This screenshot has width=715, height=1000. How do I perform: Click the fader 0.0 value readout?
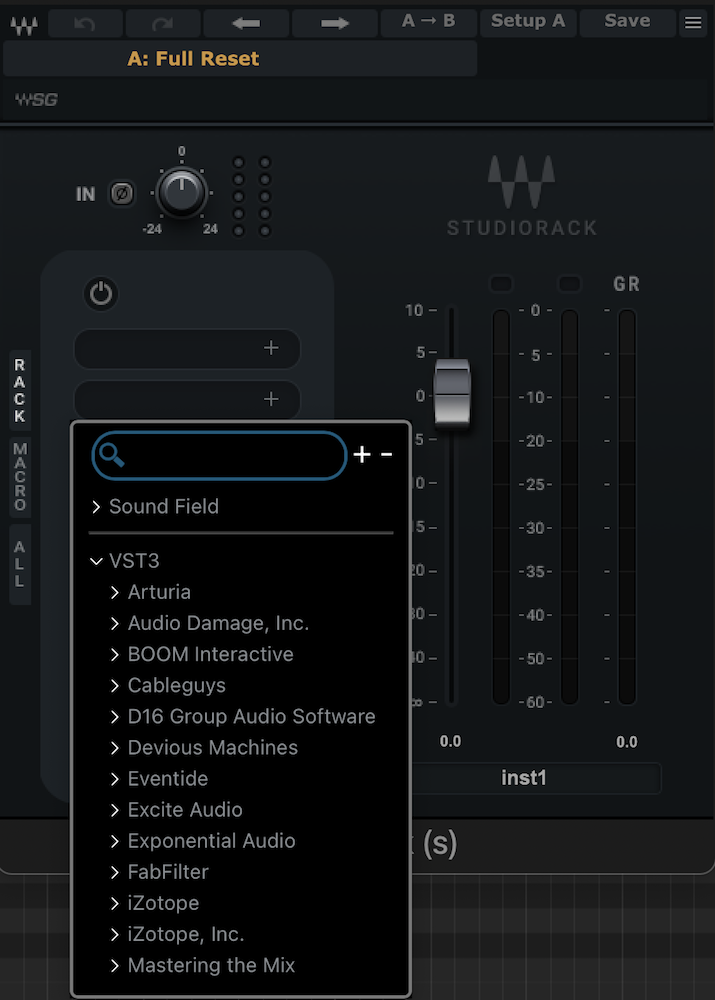(x=450, y=742)
